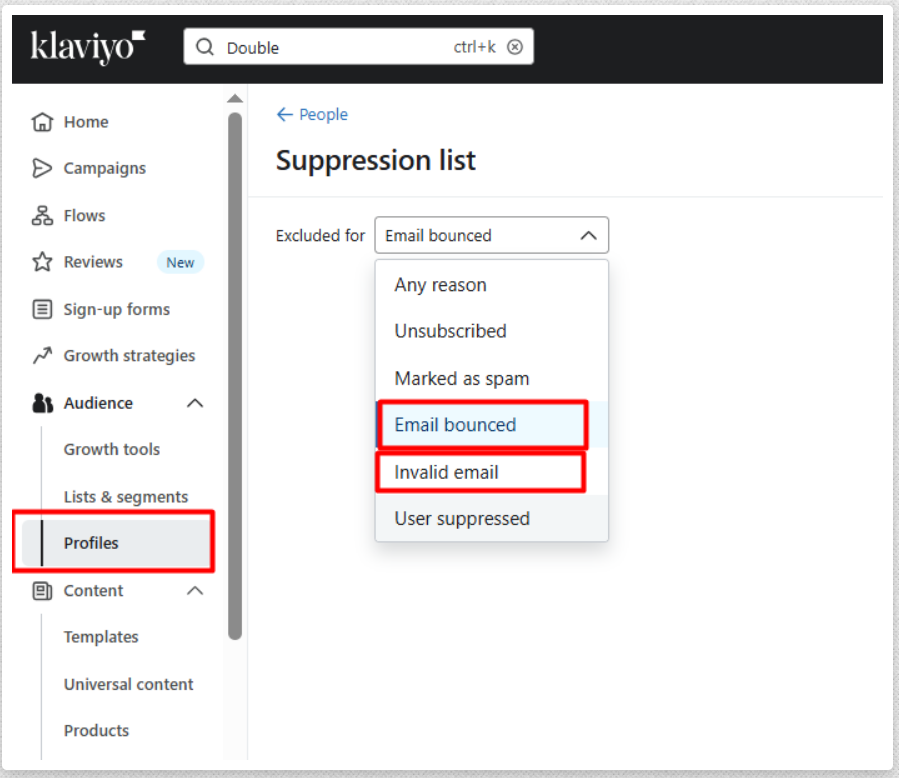Open the Home page
This screenshot has width=899, height=778.
click(86, 122)
